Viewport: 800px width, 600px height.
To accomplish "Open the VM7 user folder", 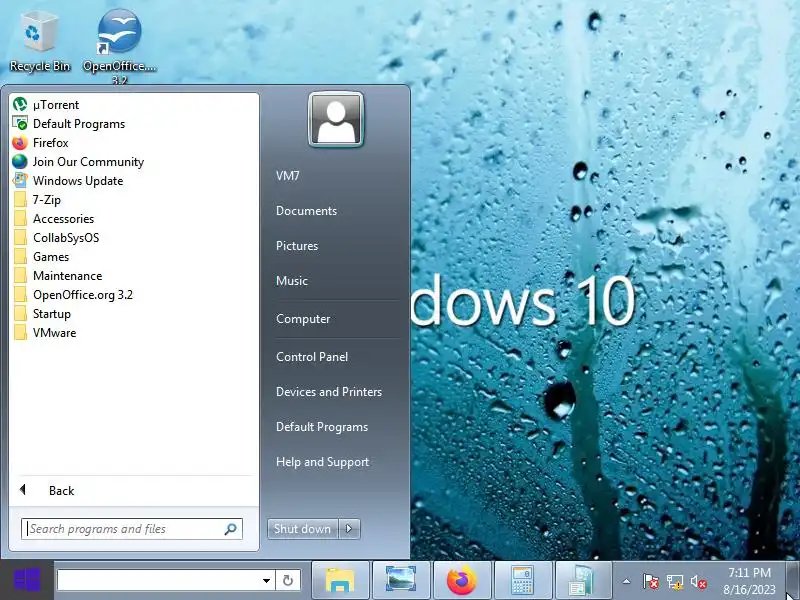I will pos(288,176).
